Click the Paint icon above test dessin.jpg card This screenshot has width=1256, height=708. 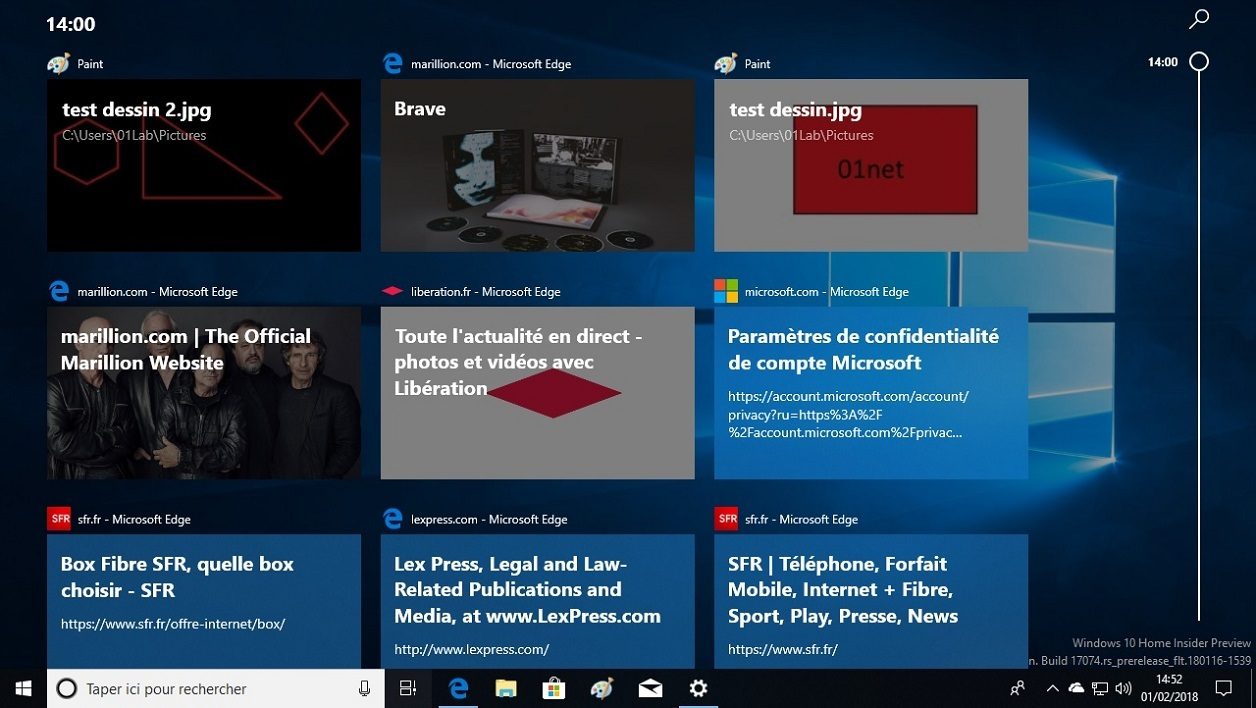[726, 64]
